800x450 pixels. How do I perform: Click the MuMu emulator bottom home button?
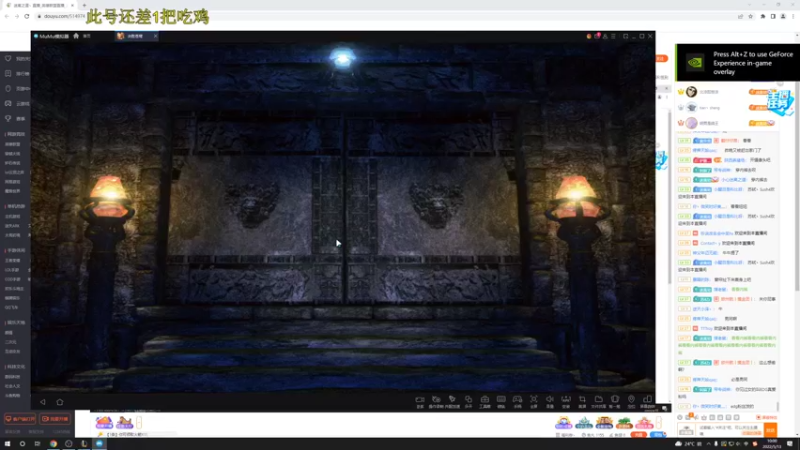point(60,402)
